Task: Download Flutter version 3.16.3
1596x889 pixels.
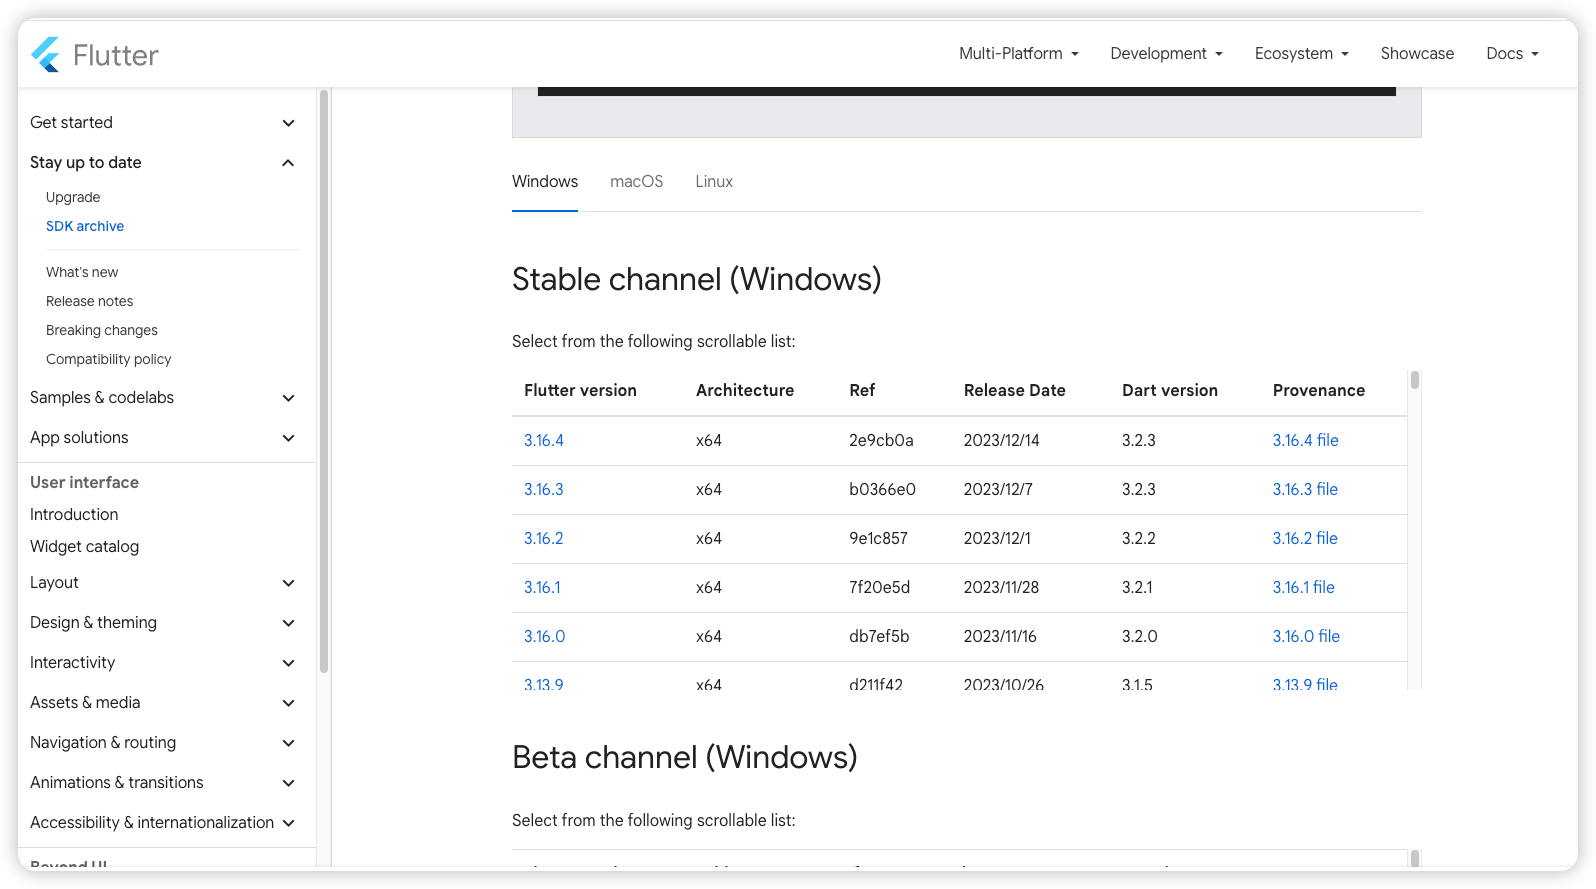Action: pyautogui.click(x=544, y=489)
